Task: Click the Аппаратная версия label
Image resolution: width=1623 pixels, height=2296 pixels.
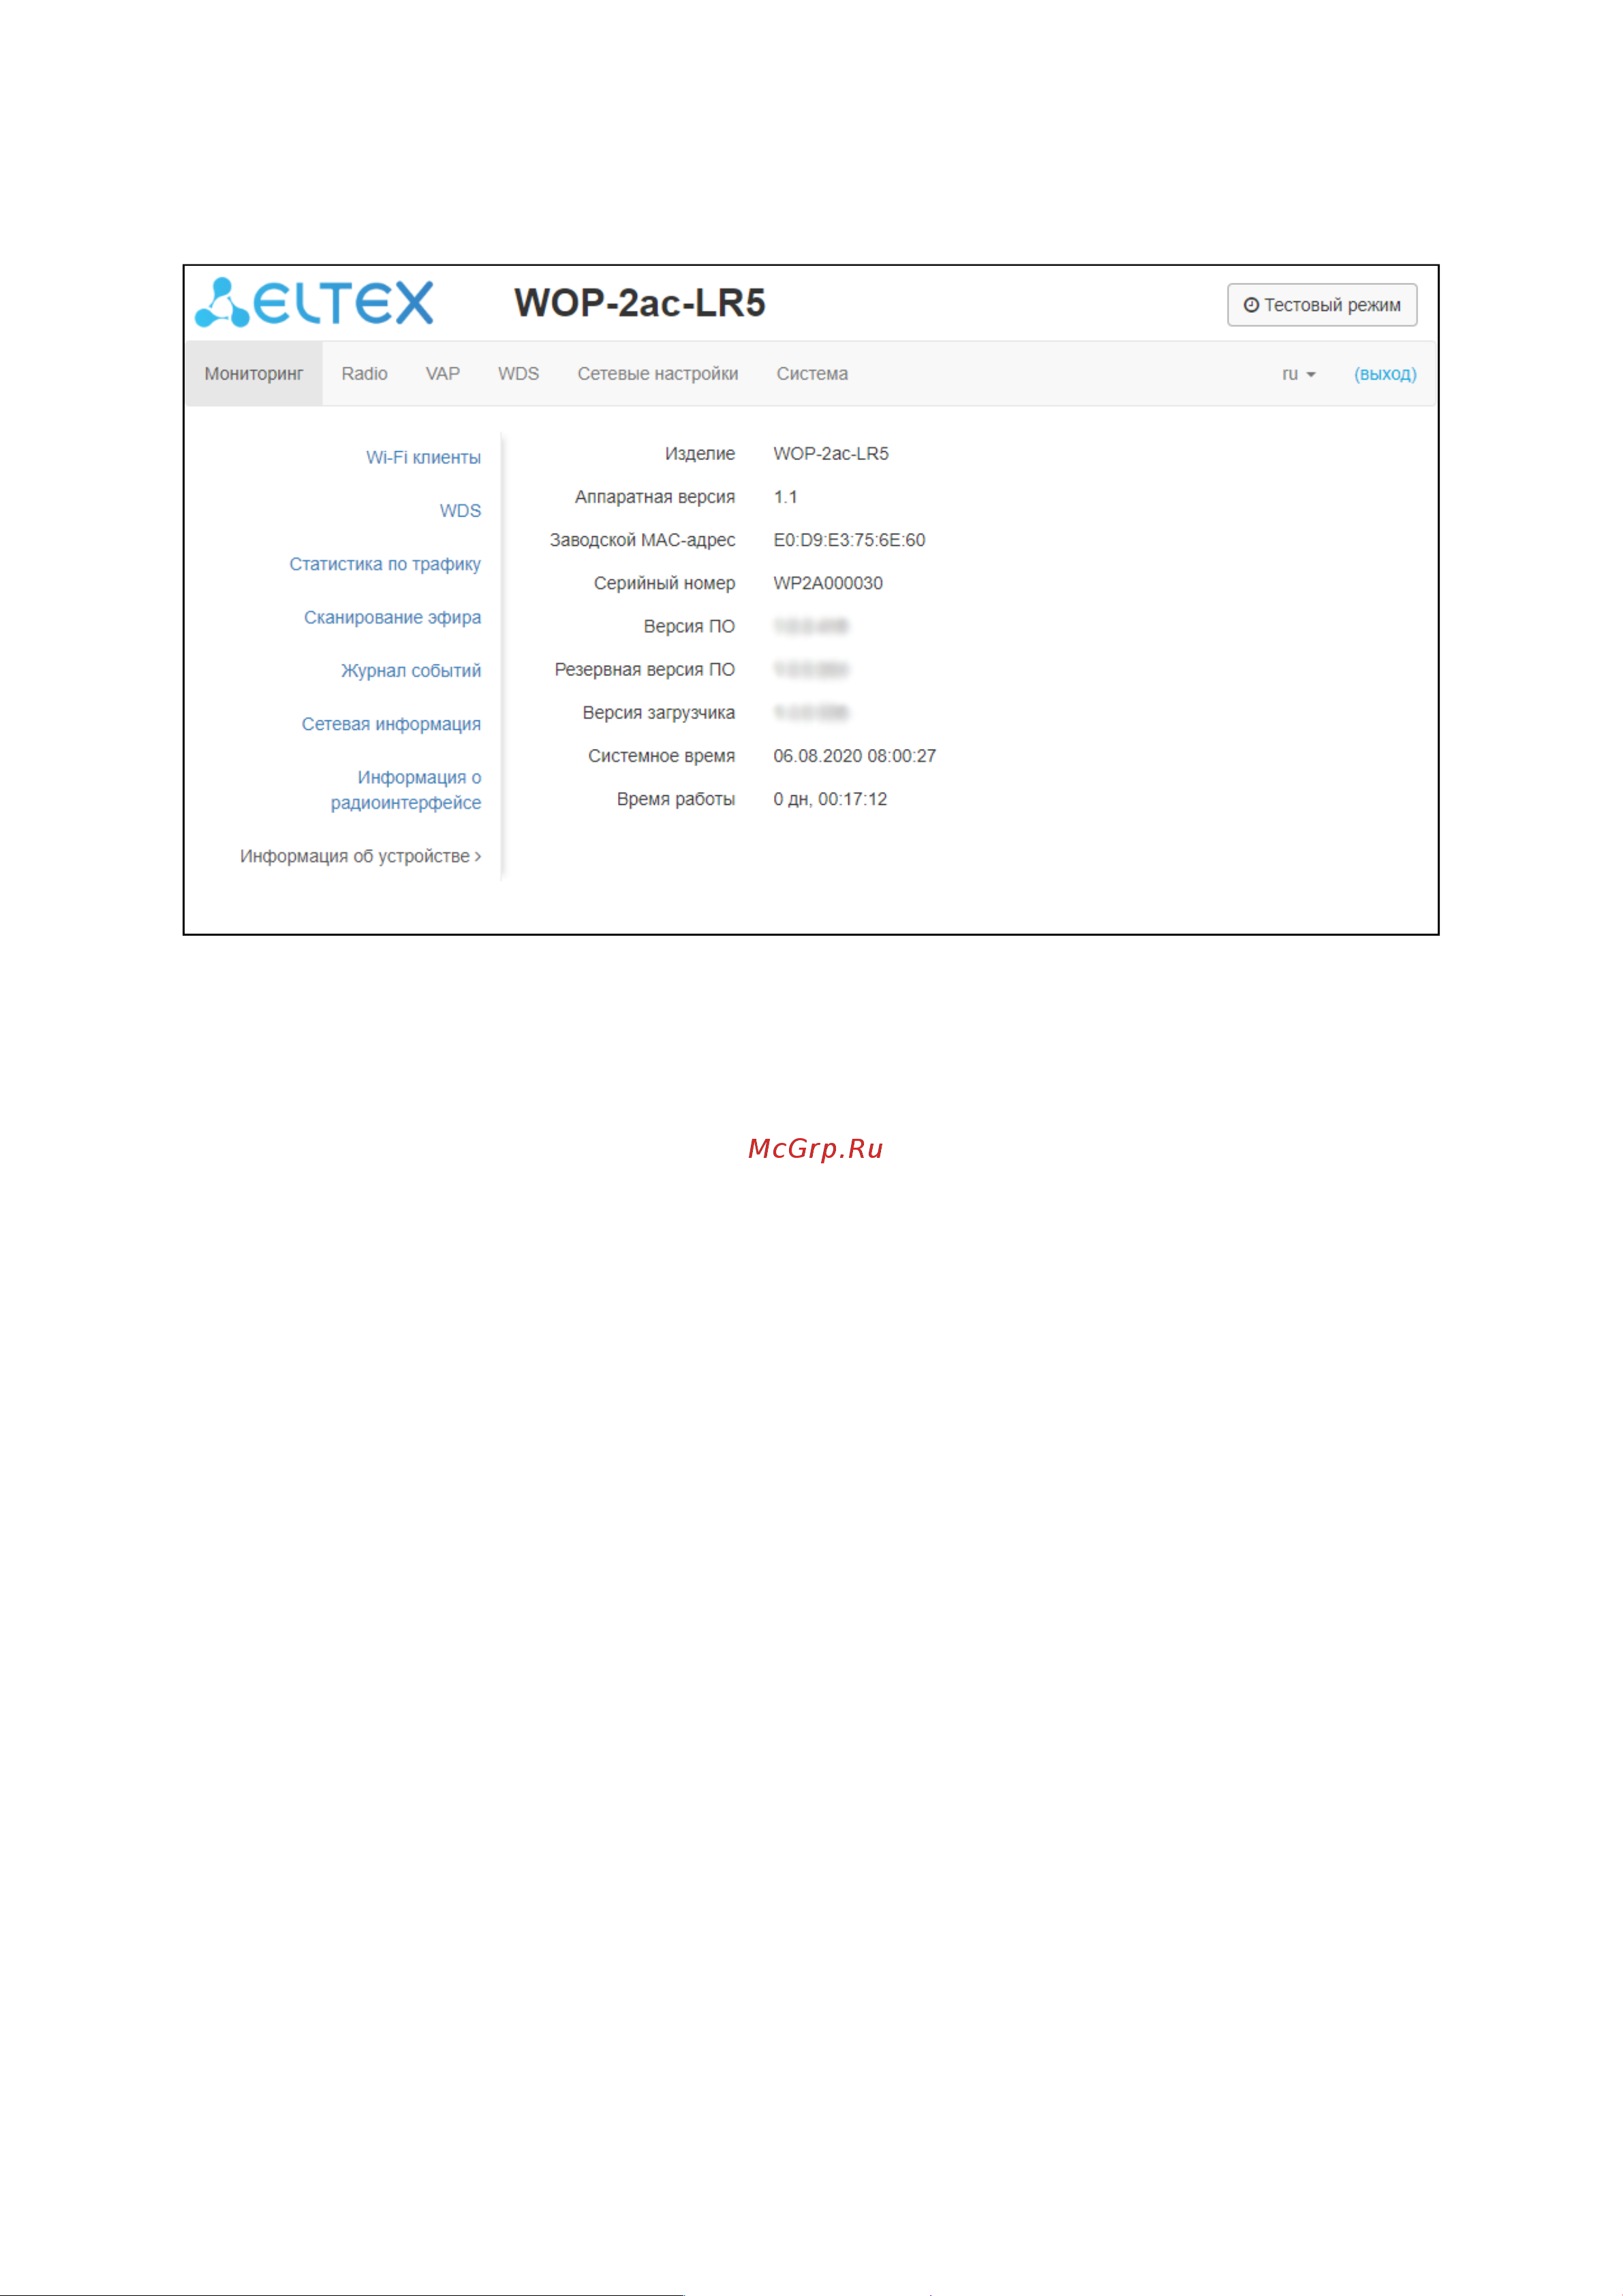Action: click(x=655, y=497)
